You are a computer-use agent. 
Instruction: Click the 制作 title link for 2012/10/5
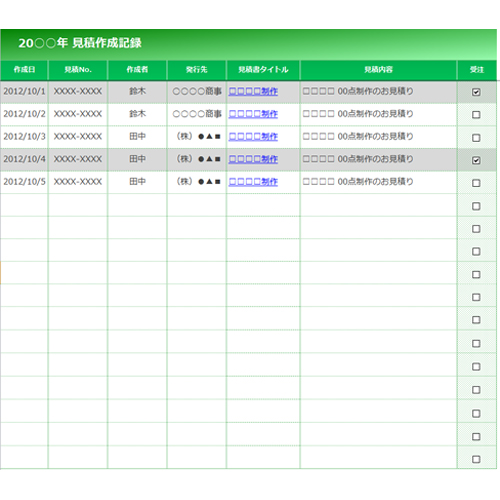(x=253, y=182)
